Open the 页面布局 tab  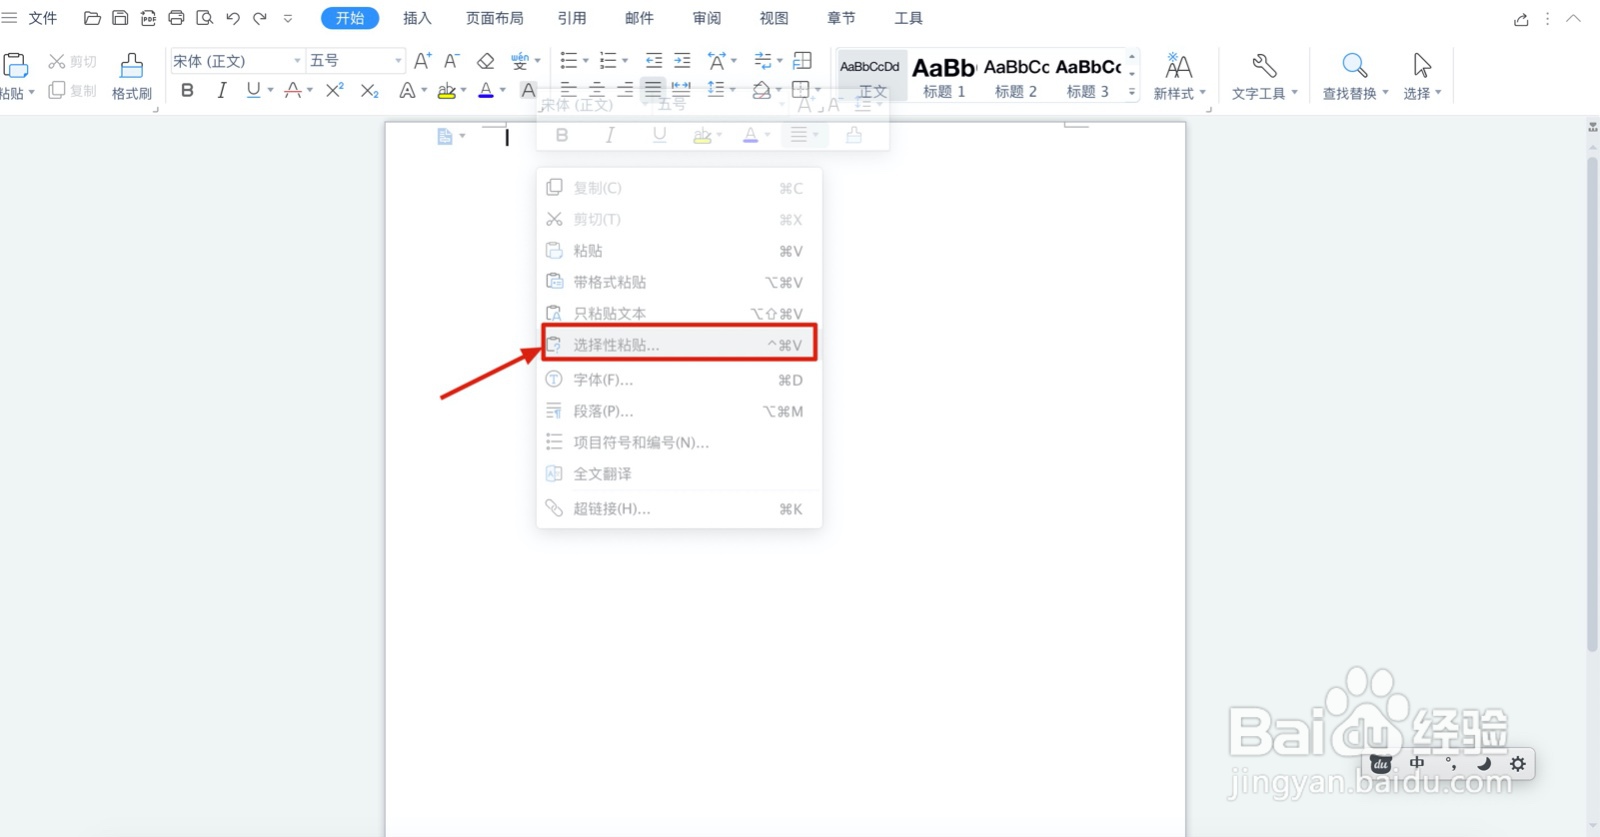click(x=494, y=18)
